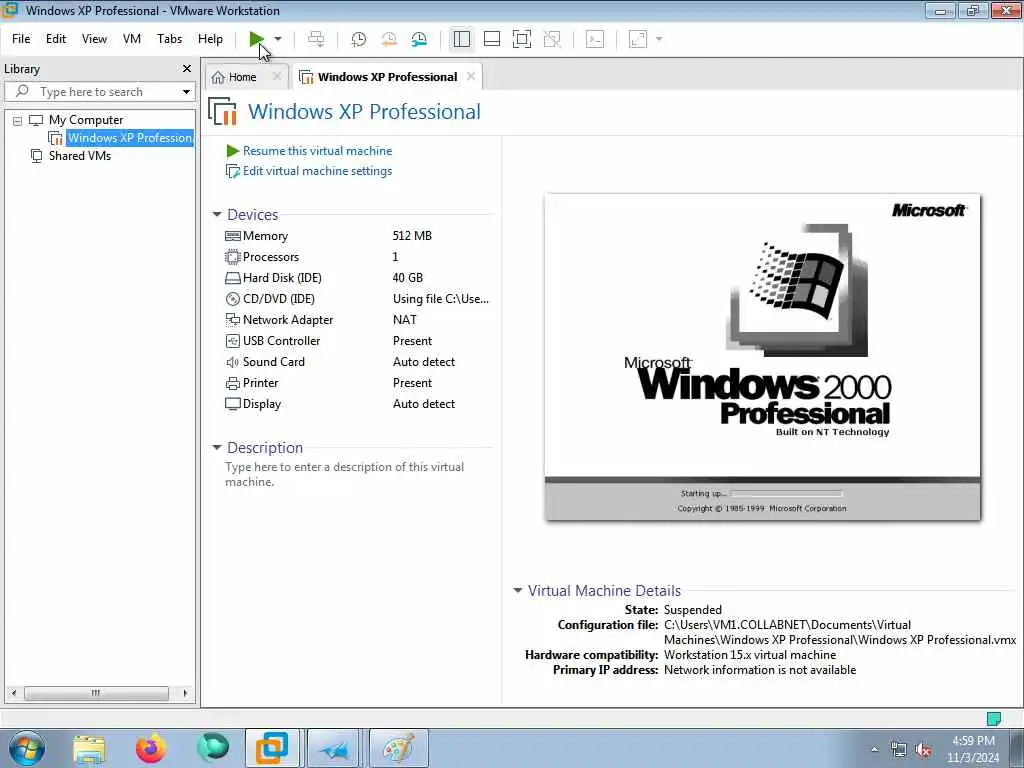Collapse the Virtual Machine Details section
Viewport: 1024px width, 768px height.
coord(517,590)
